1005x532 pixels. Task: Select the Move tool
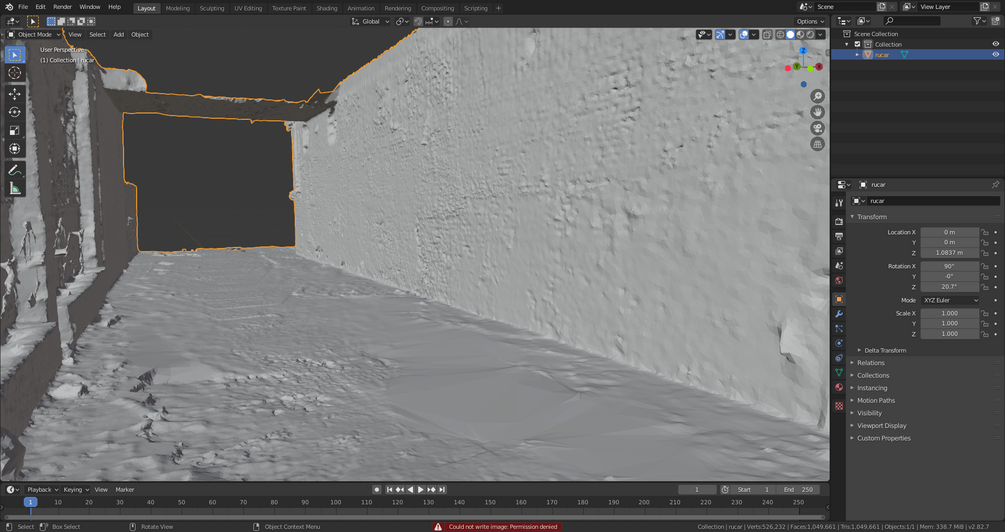(14, 94)
